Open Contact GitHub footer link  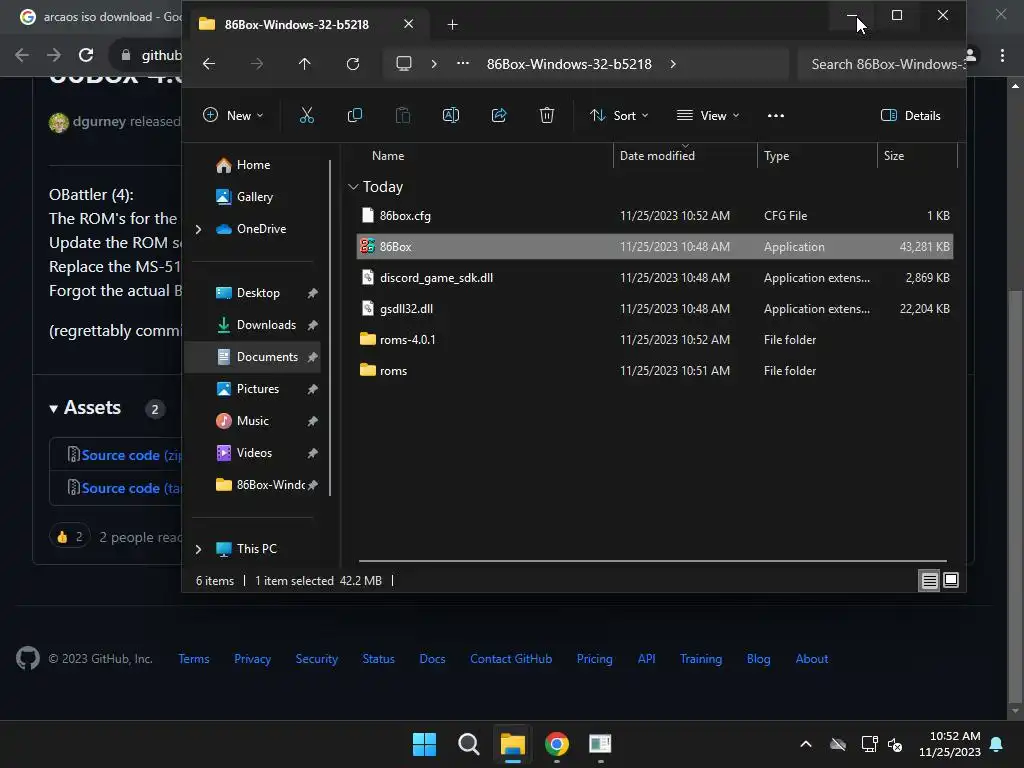[511, 659]
